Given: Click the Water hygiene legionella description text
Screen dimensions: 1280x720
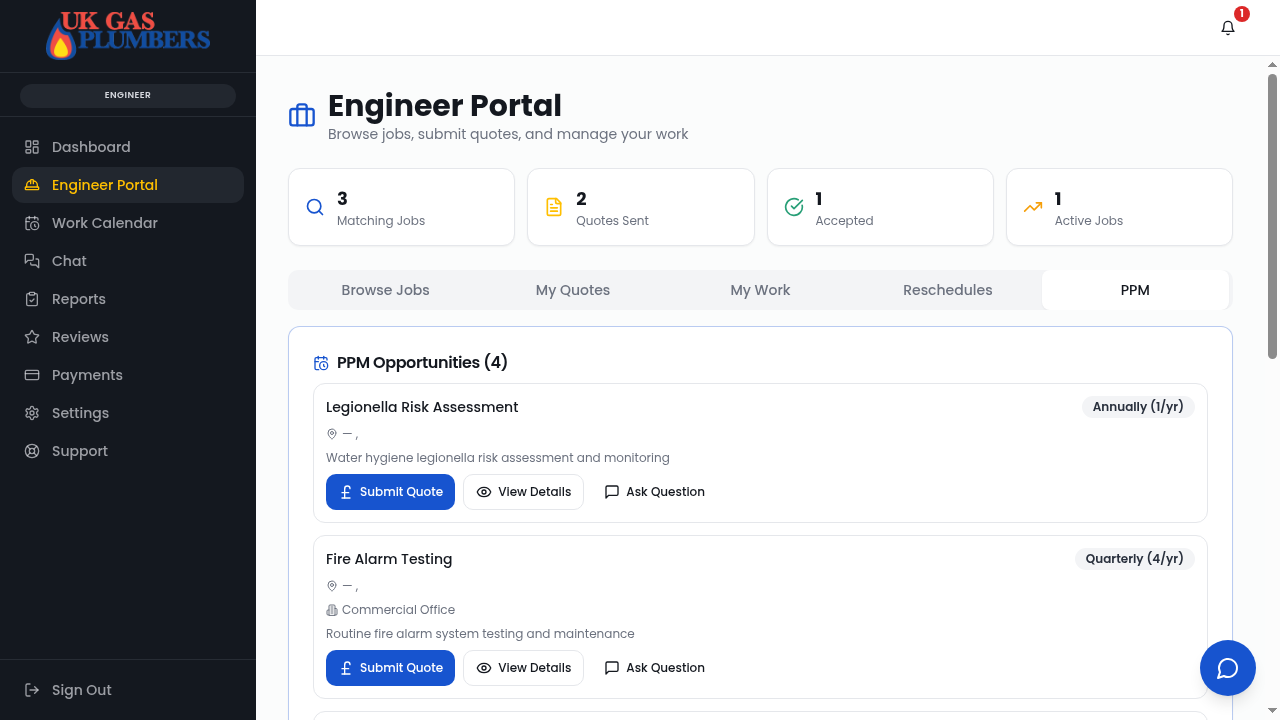Looking at the screenshot, I should coord(498,458).
